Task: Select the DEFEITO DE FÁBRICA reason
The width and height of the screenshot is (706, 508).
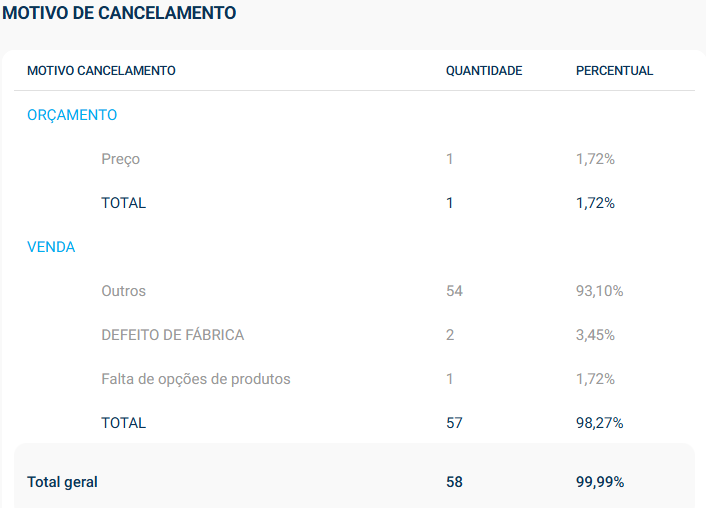Action: (x=173, y=335)
